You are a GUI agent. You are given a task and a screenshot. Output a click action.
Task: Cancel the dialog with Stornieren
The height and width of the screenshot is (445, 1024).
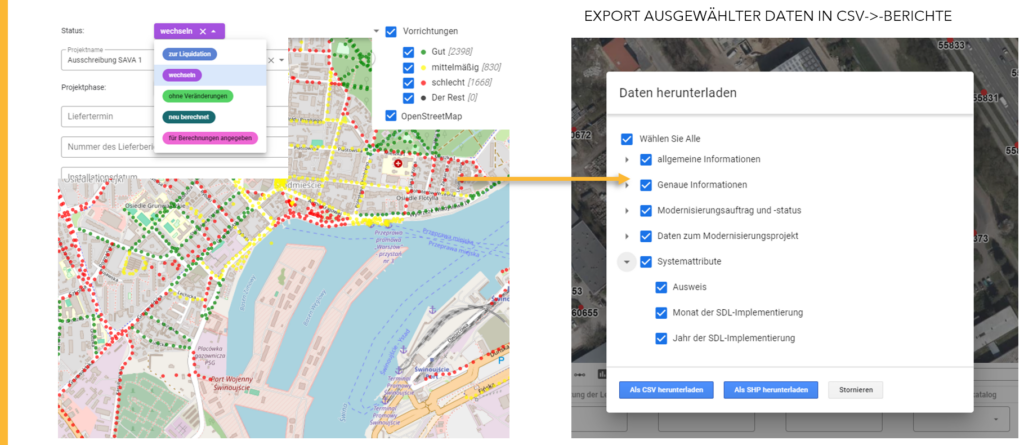click(855, 390)
